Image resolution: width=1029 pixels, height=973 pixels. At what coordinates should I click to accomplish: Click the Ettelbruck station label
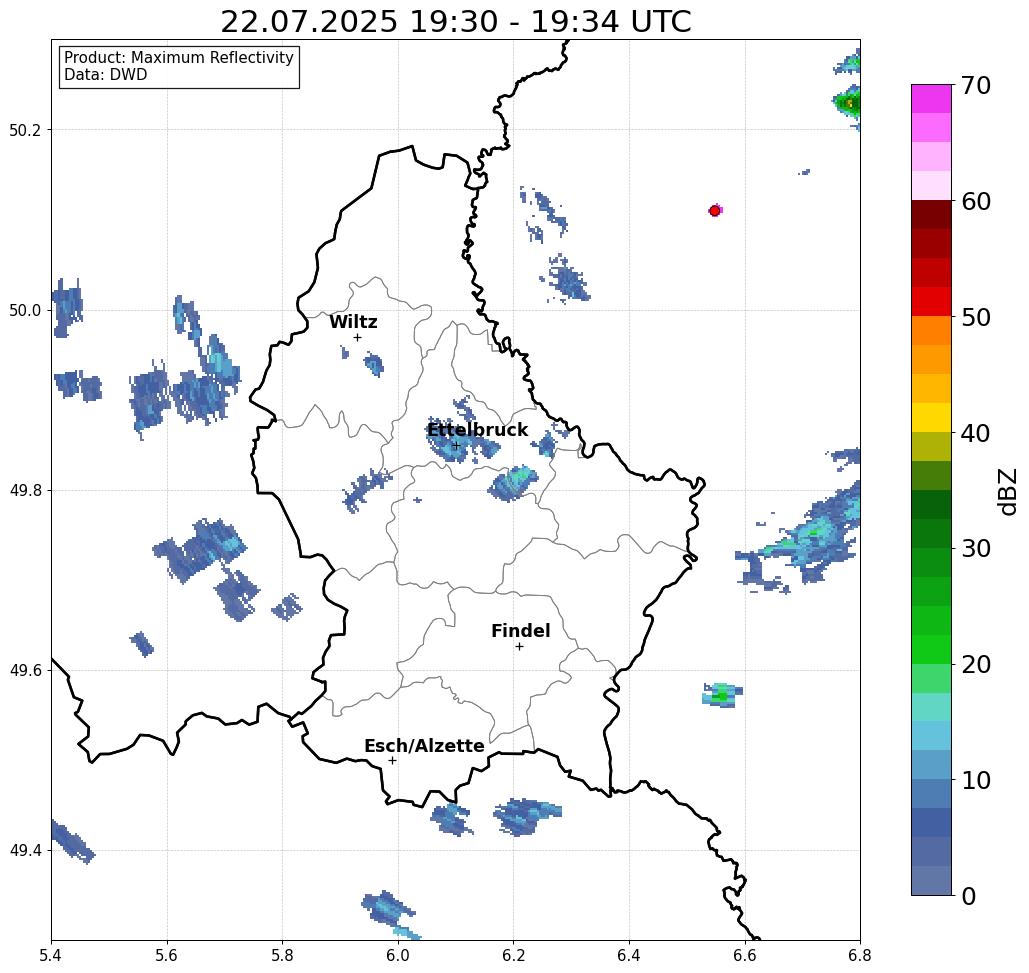click(x=477, y=430)
